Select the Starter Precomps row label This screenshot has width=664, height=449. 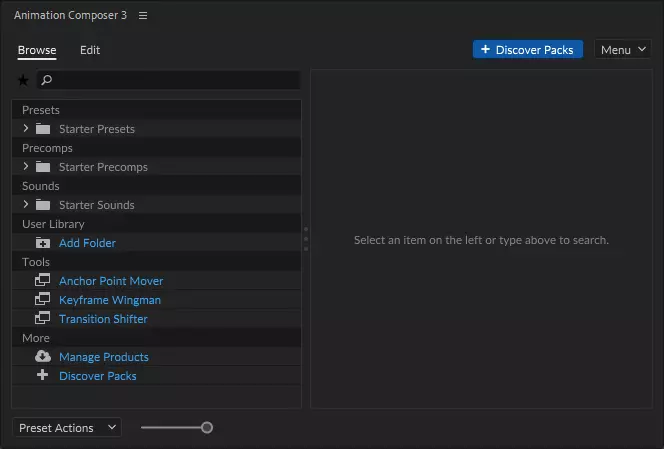tap(103, 167)
